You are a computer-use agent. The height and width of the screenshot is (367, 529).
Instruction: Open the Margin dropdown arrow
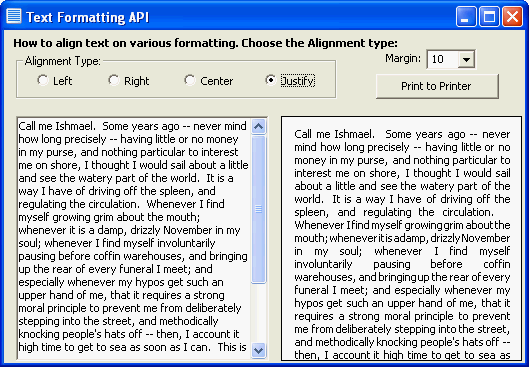coord(466,60)
